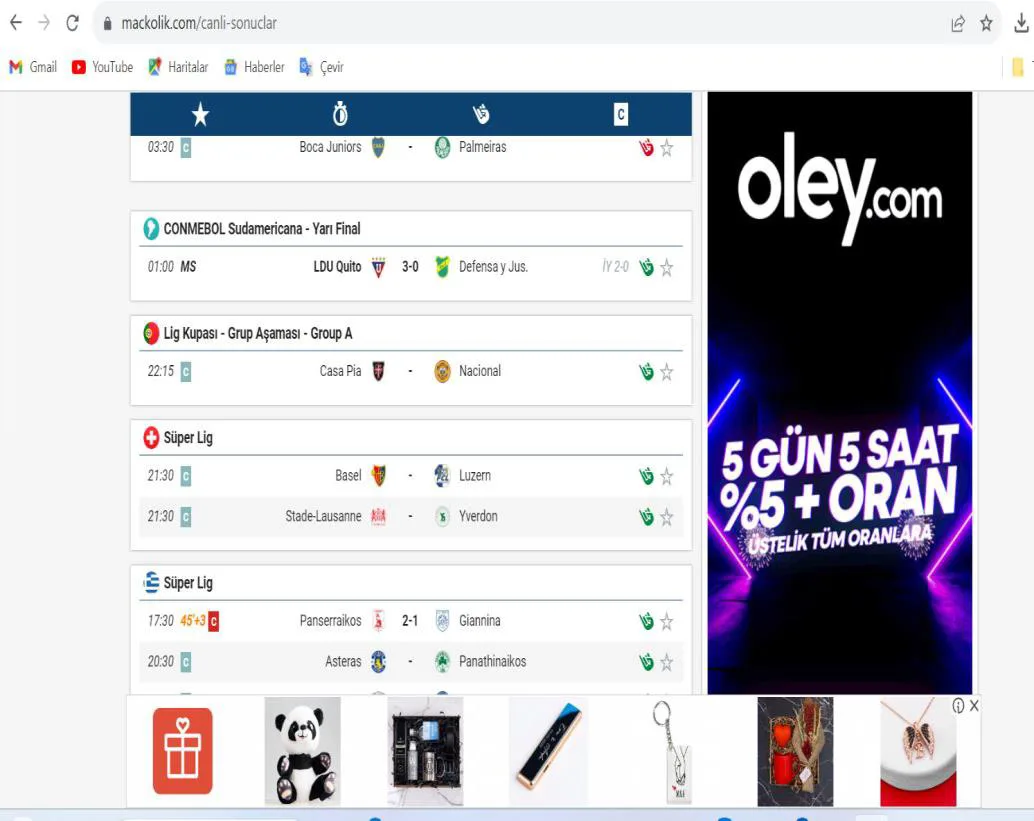The height and width of the screenshot is (821, 1034).
Task: Open CONMEBOL Sudamericana - Yarı Final league
Action: coord(262,229)
